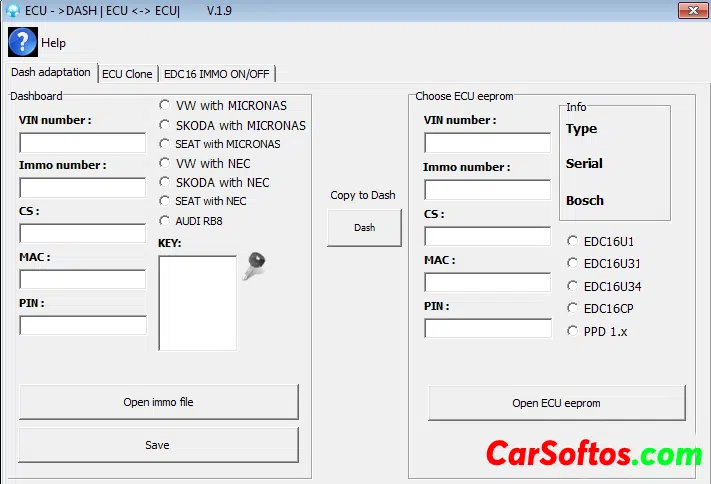
Task: Choose SKODA with NEC radio option
Action: click(x=165, y=182)
